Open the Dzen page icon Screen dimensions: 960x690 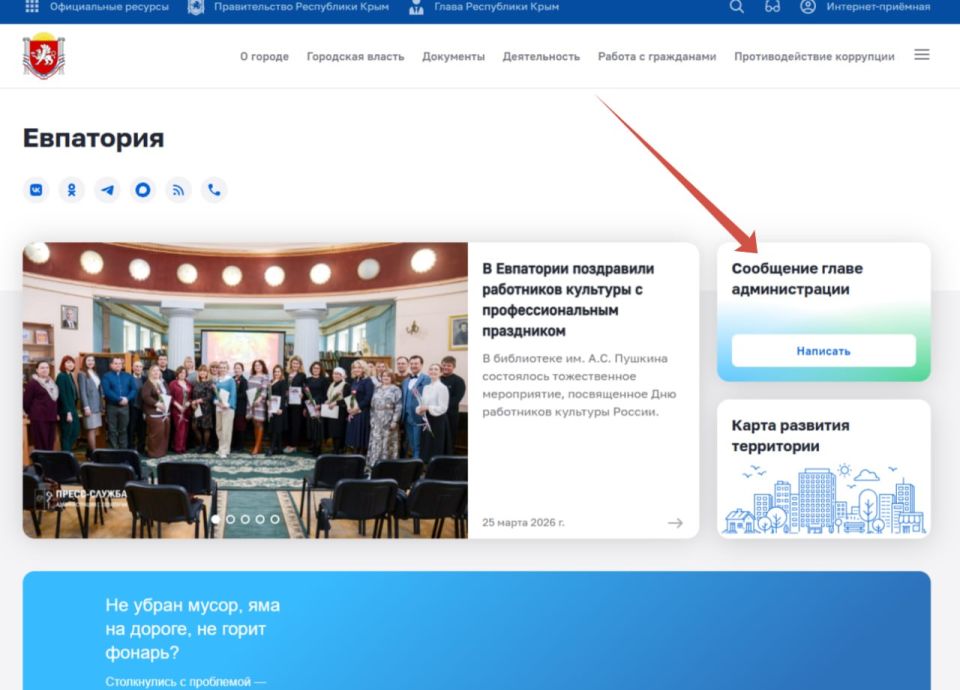(143, 189)
